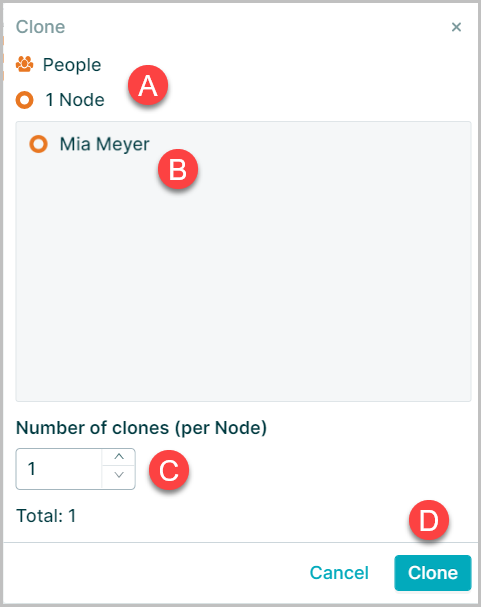481x607 pixels.
Task: Click the Clone dialog title text
Action: pyautogui.click(x=40, y=27)
